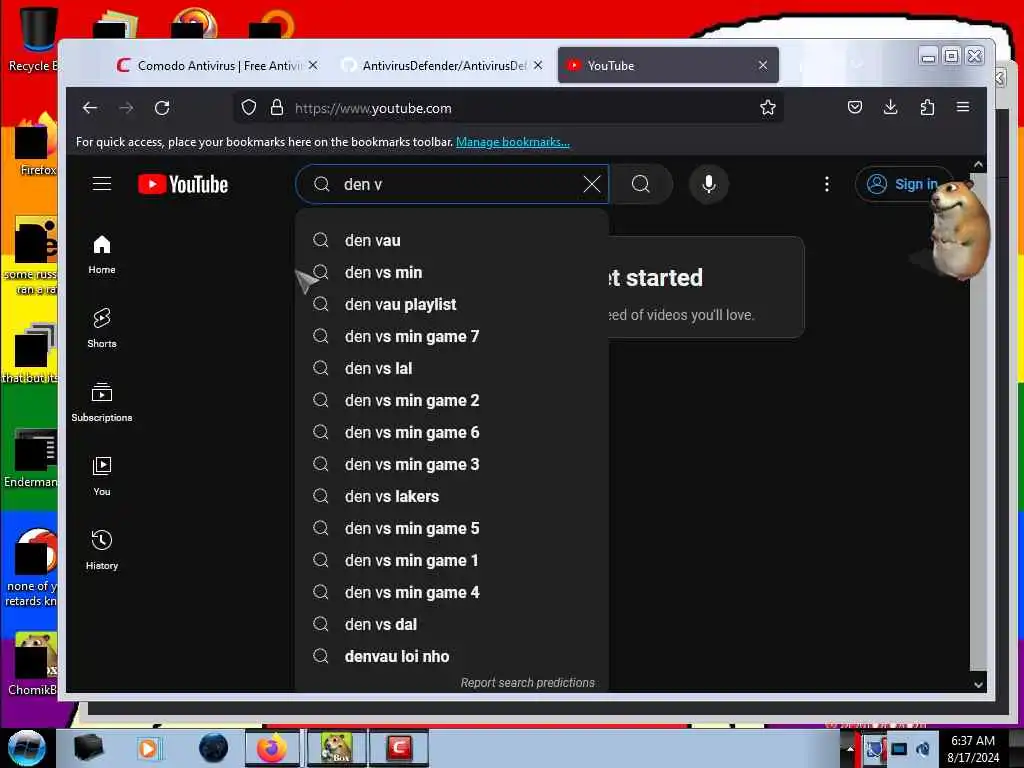Viewport: 1024px width, 768px height.
Task: Open YouTube settings three-dot menu
Action: (x=827, y=184)
